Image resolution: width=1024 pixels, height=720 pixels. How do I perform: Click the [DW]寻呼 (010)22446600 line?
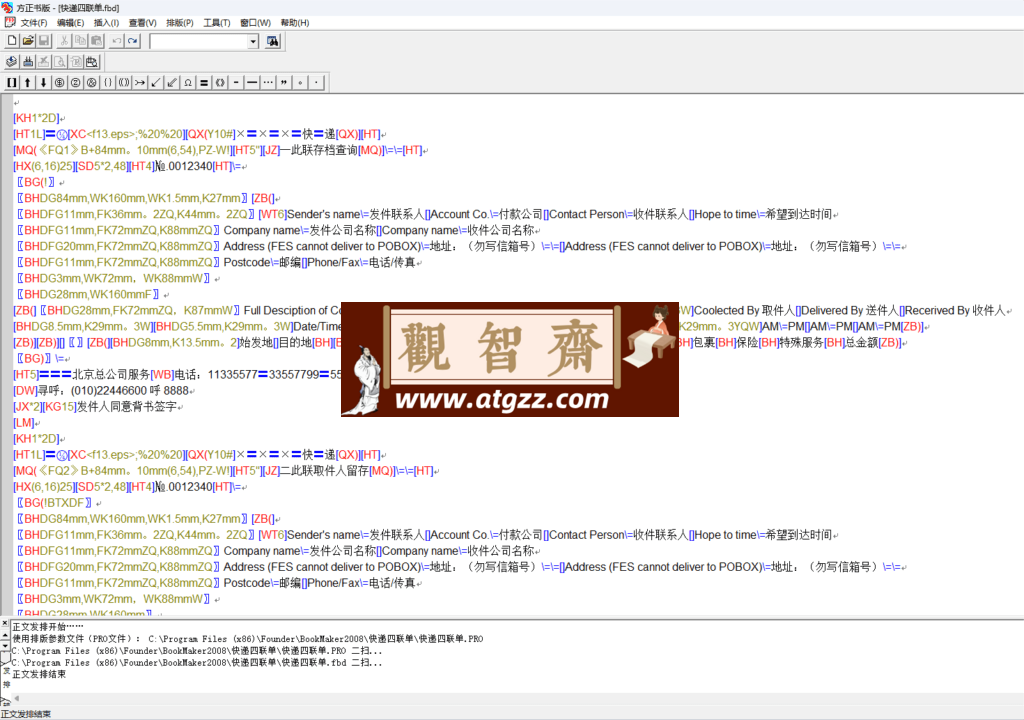pyautogui.click(x=104, y=391)
